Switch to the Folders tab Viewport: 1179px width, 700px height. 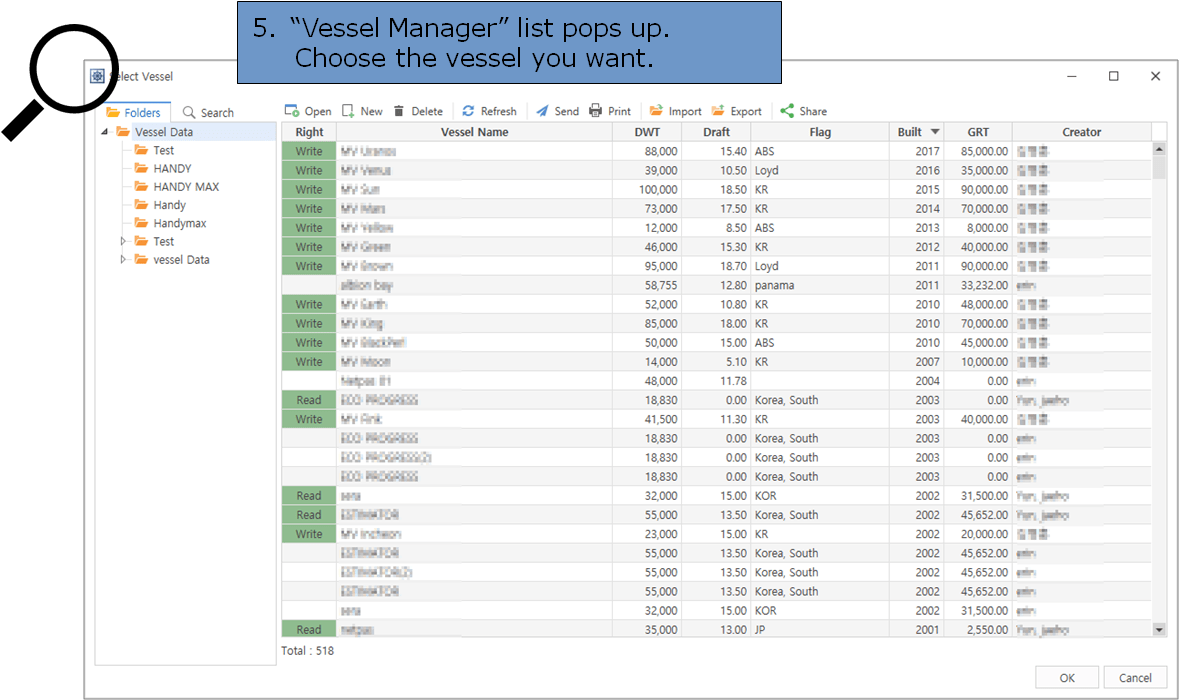pyautogui.click(x=136, y=111)
